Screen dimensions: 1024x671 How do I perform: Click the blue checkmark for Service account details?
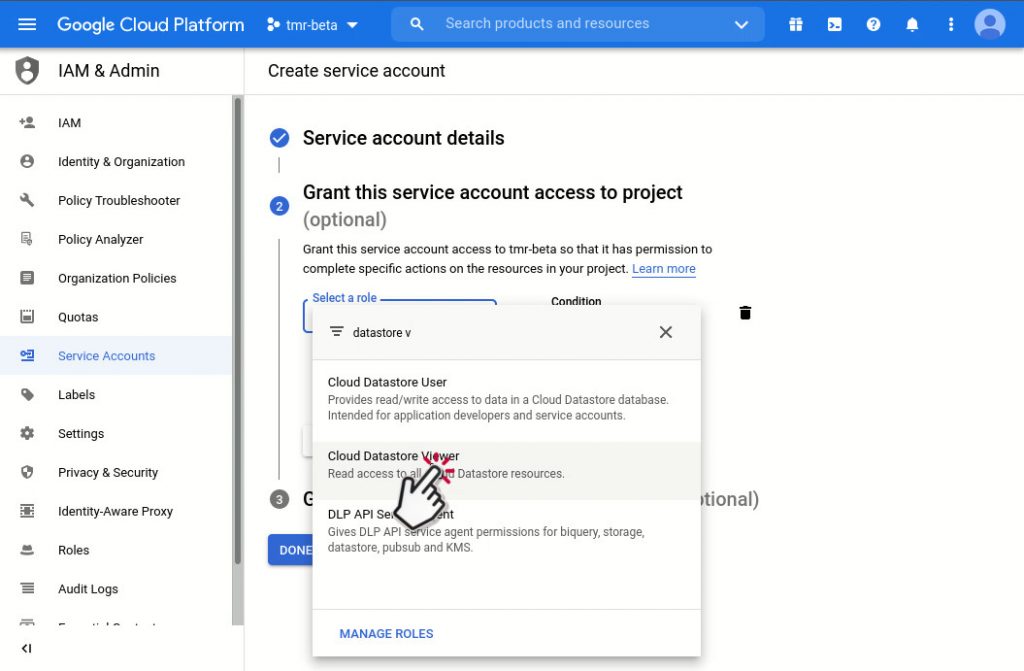[280, 138]
